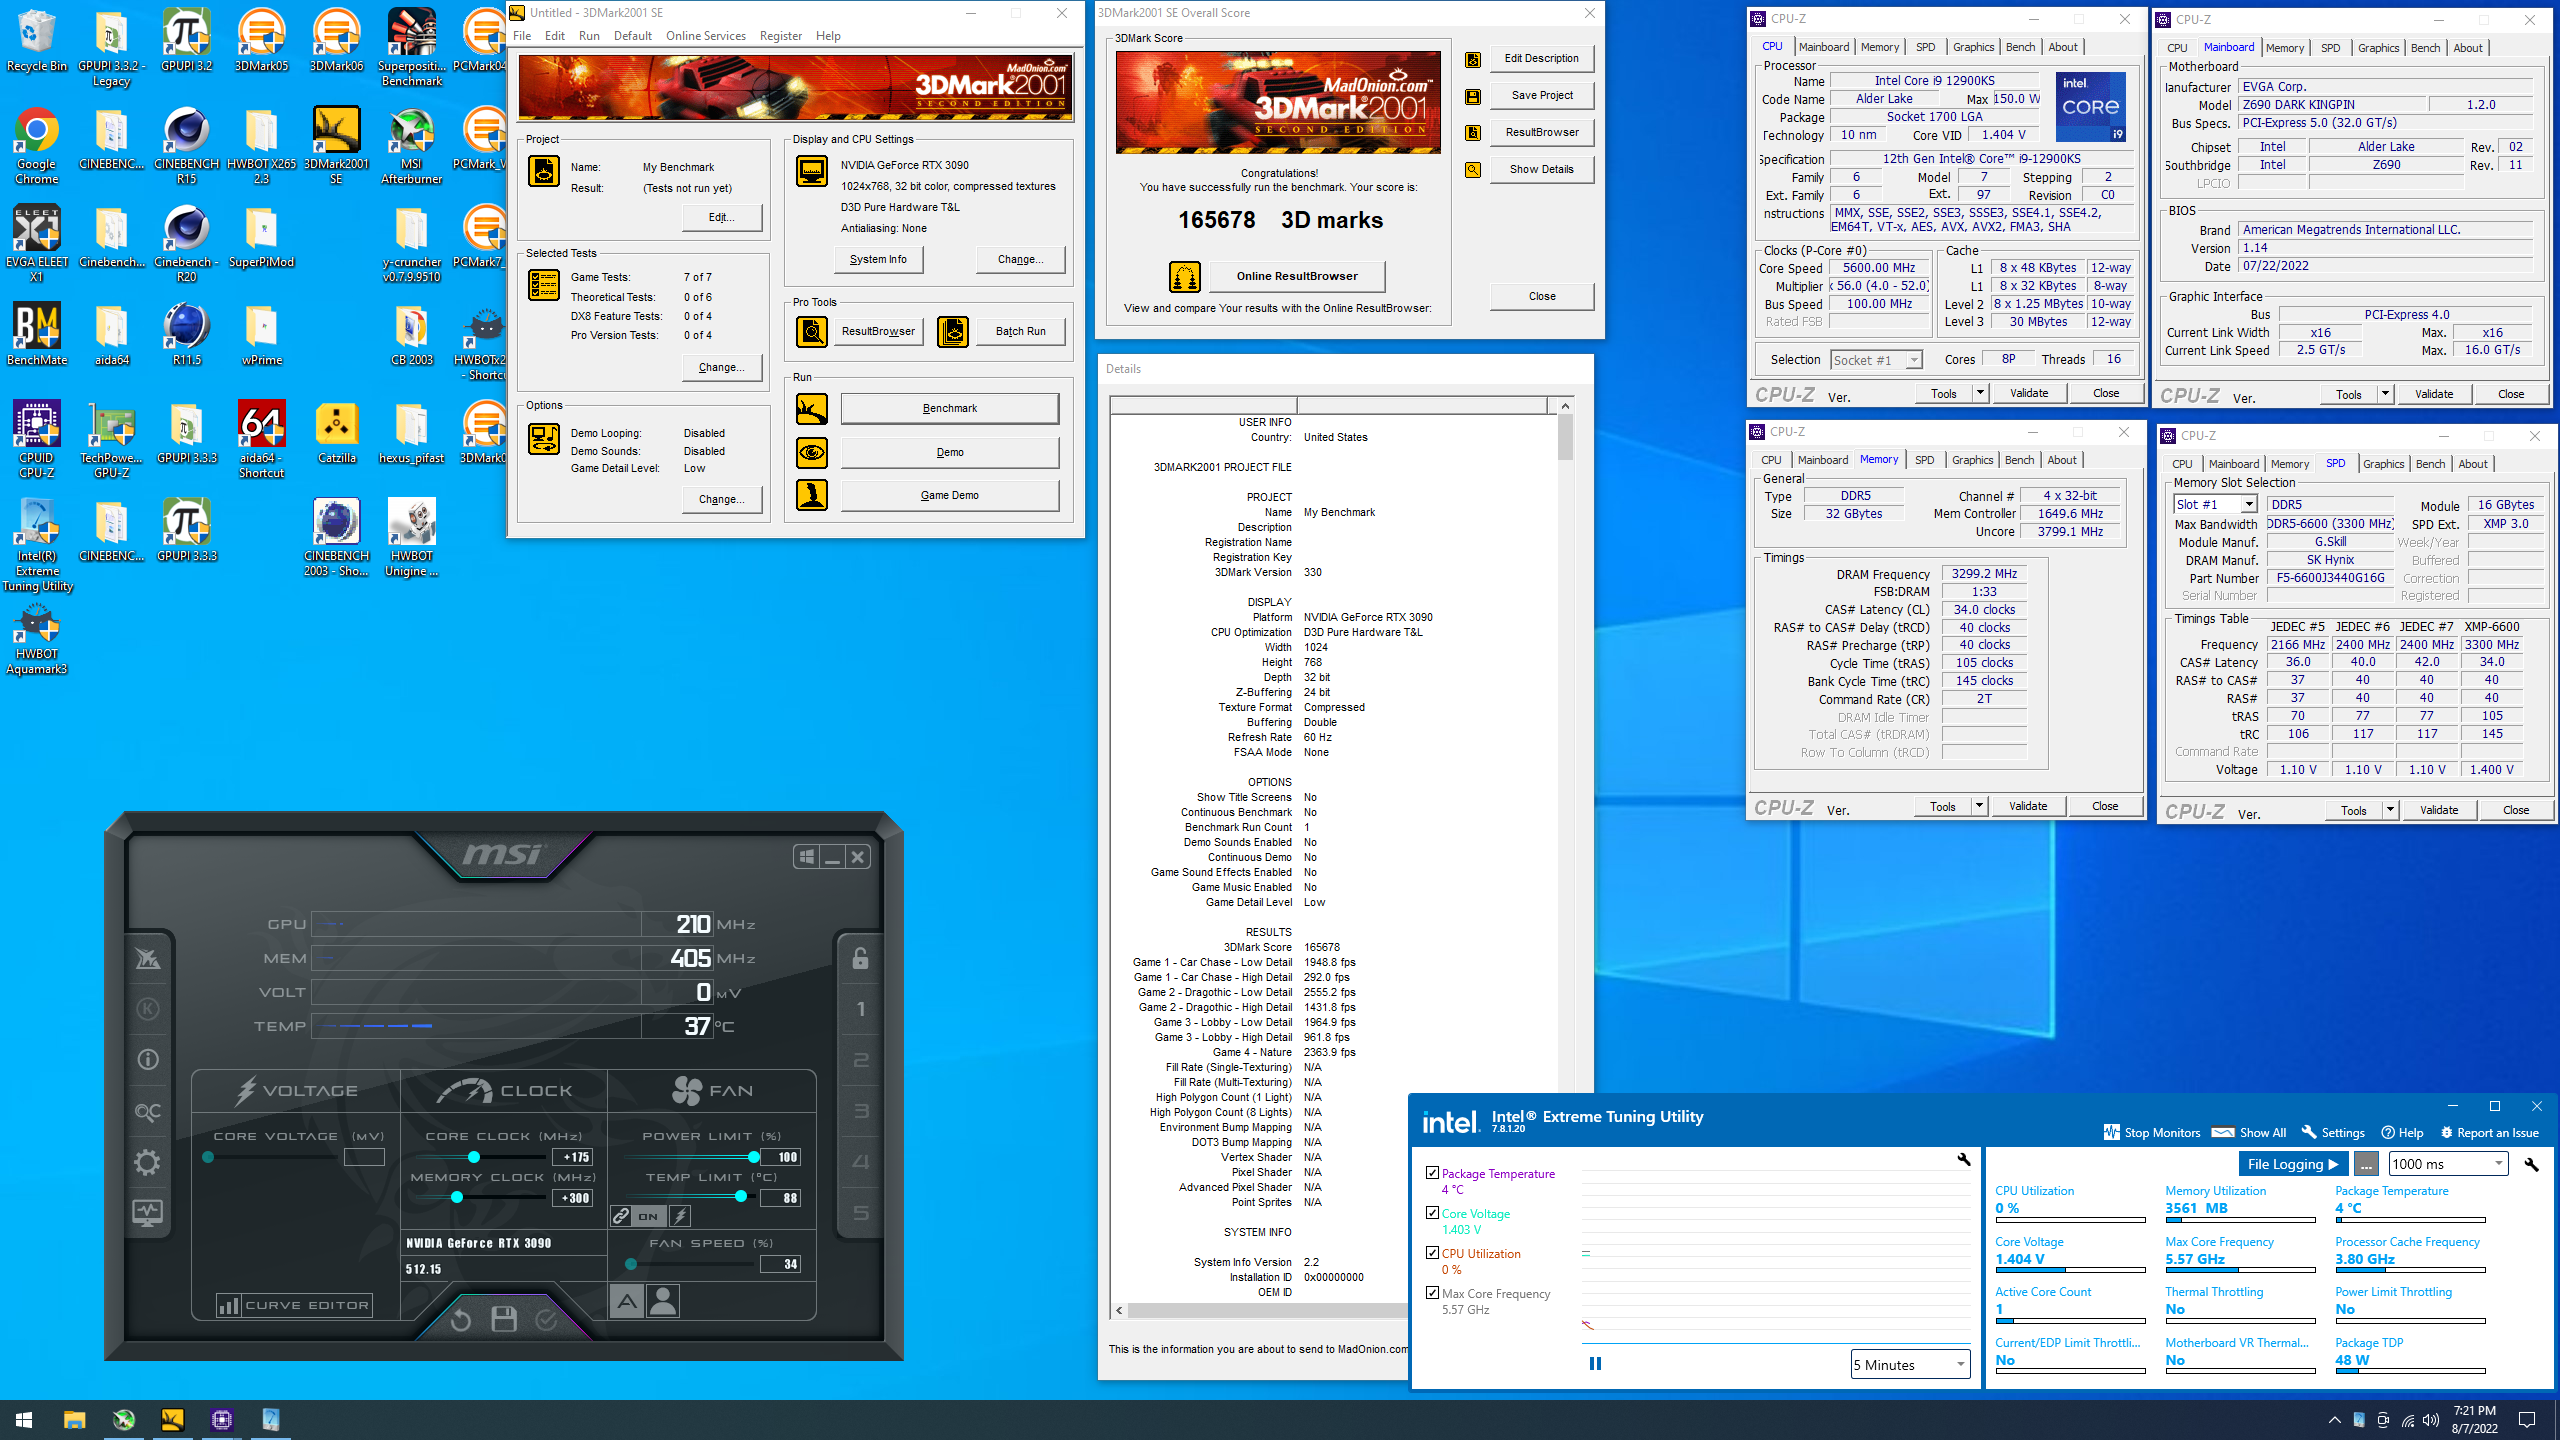Click Stop Monitors in XTU
2560x1440 pixels.
coord(2151,1133)
